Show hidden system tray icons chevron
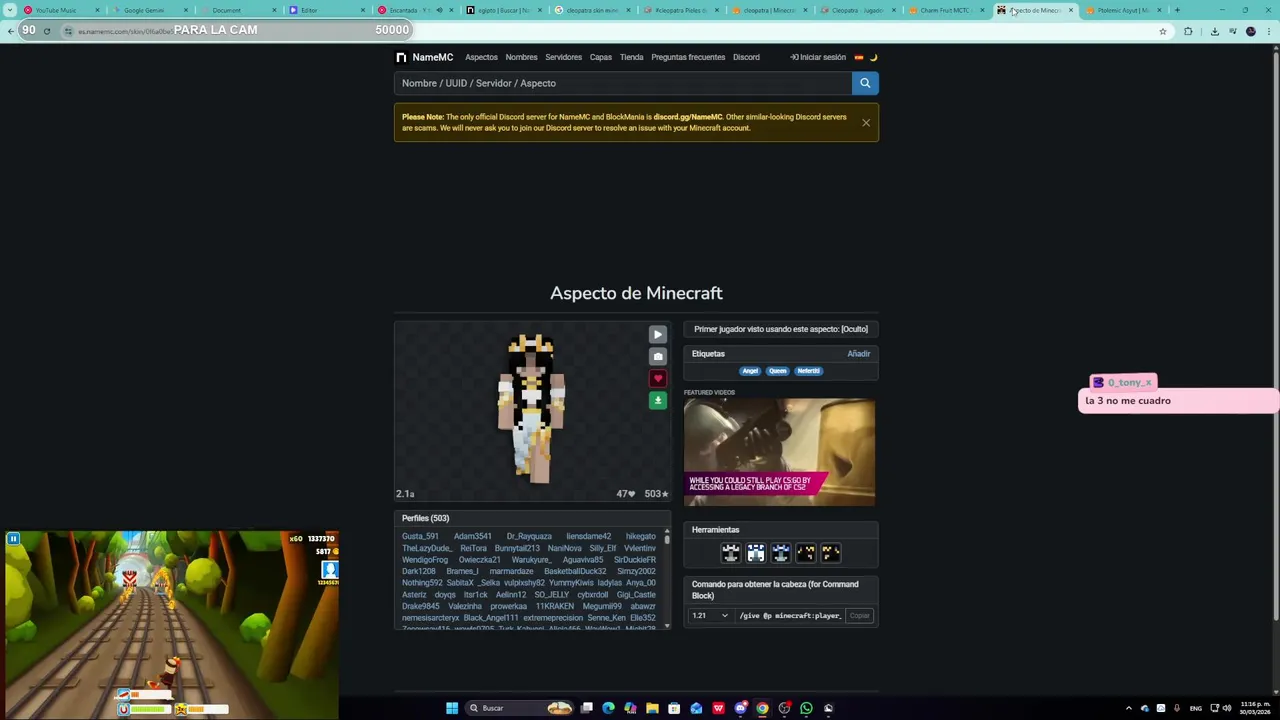This screenshot has height=720, width=1280. (1129, 708)
